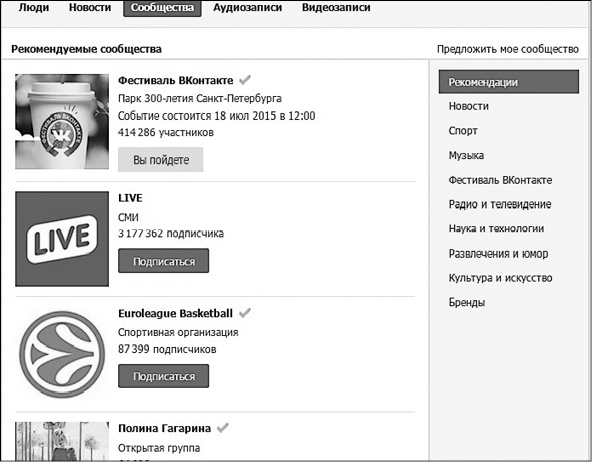Choose Культура и искусство category
The width and height of the screenshot is (592, 462).
click(x=500, y=278)
